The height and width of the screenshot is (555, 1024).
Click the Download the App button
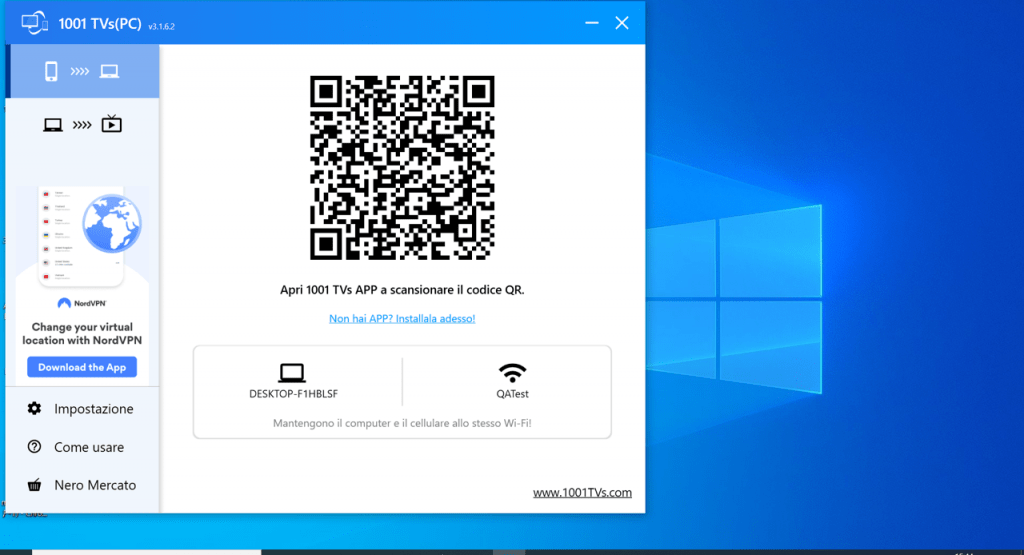coord(82,367)
